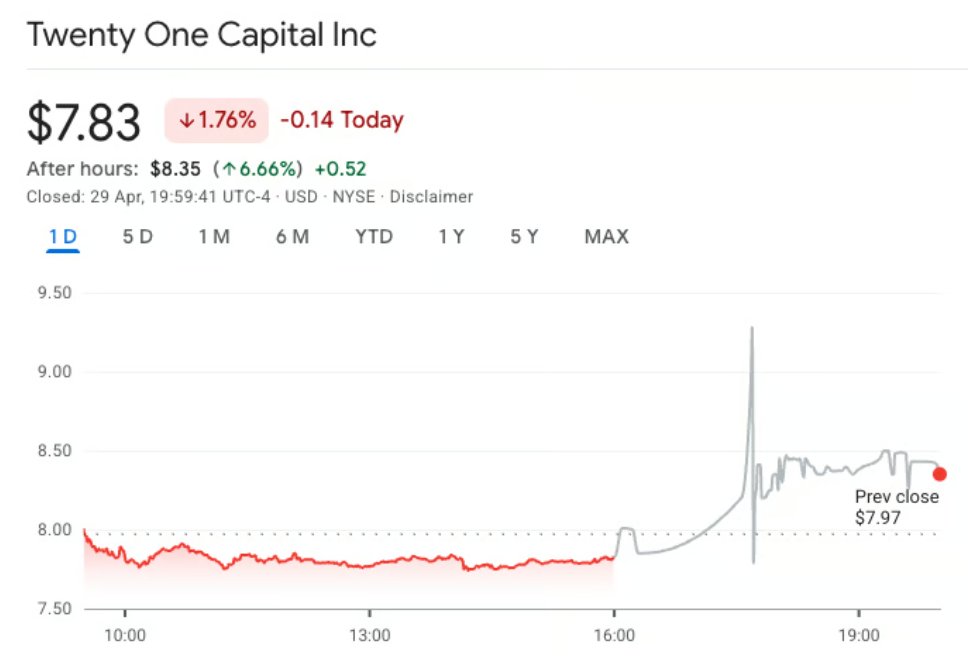This screenshot has height=672, width=971.
Task: Switch to the 5D chart range
Action: [138, 237]
